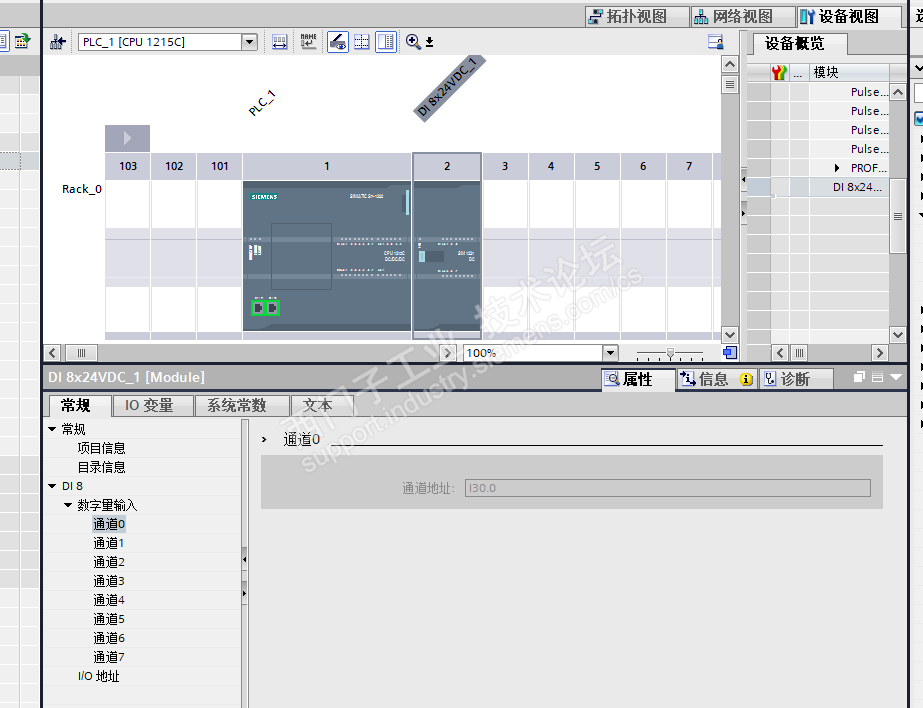This screenshot has height=708, width=923.
Task: Click the go-to-network-view icon beside device selector
Action: (58, 42)
